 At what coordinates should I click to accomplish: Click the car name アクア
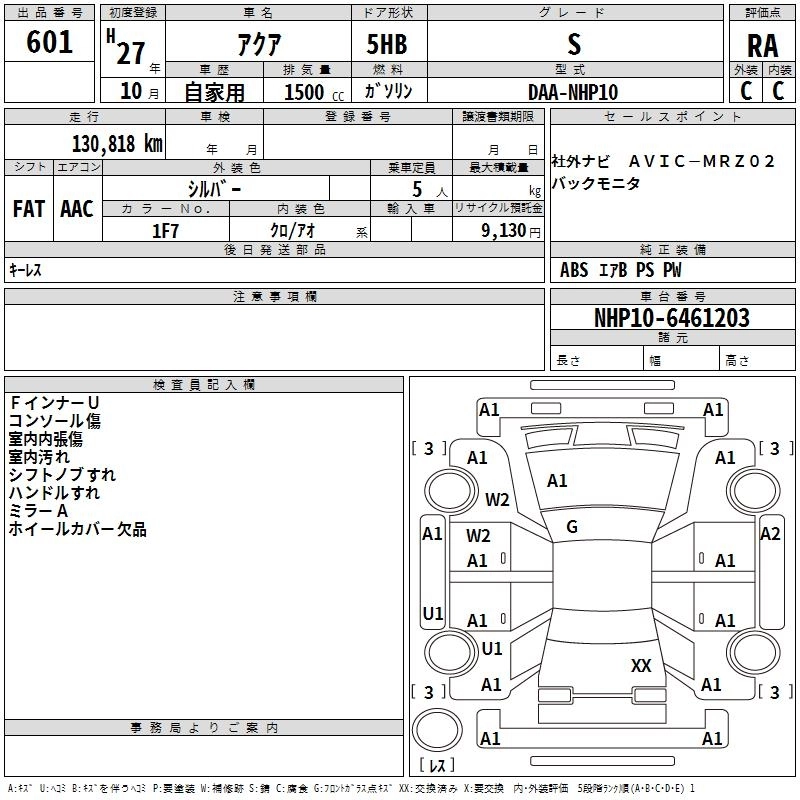pyautogui.click(x=257, y=44)
